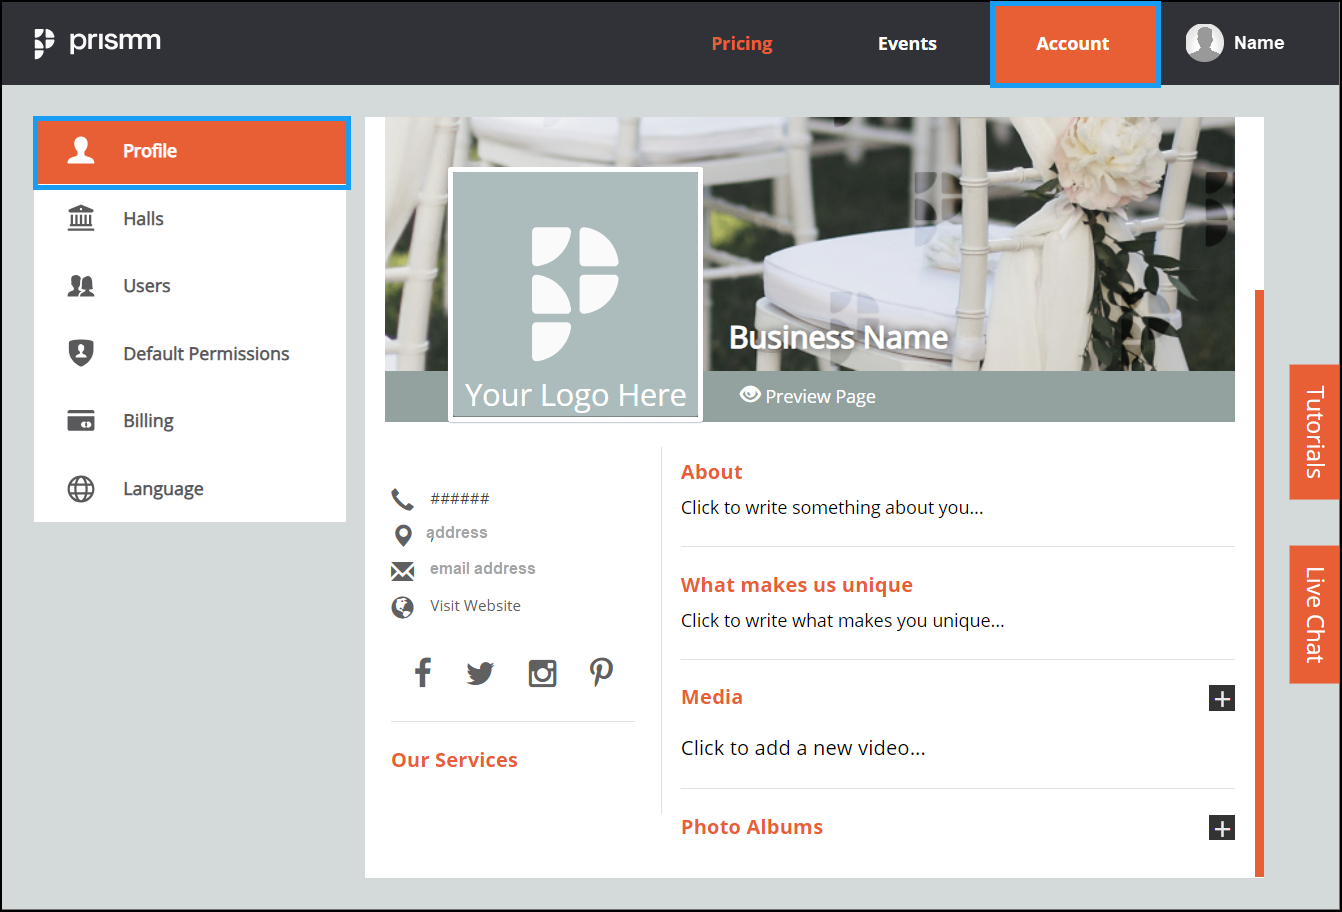Edit the ###### phone number field

[460, 499]
